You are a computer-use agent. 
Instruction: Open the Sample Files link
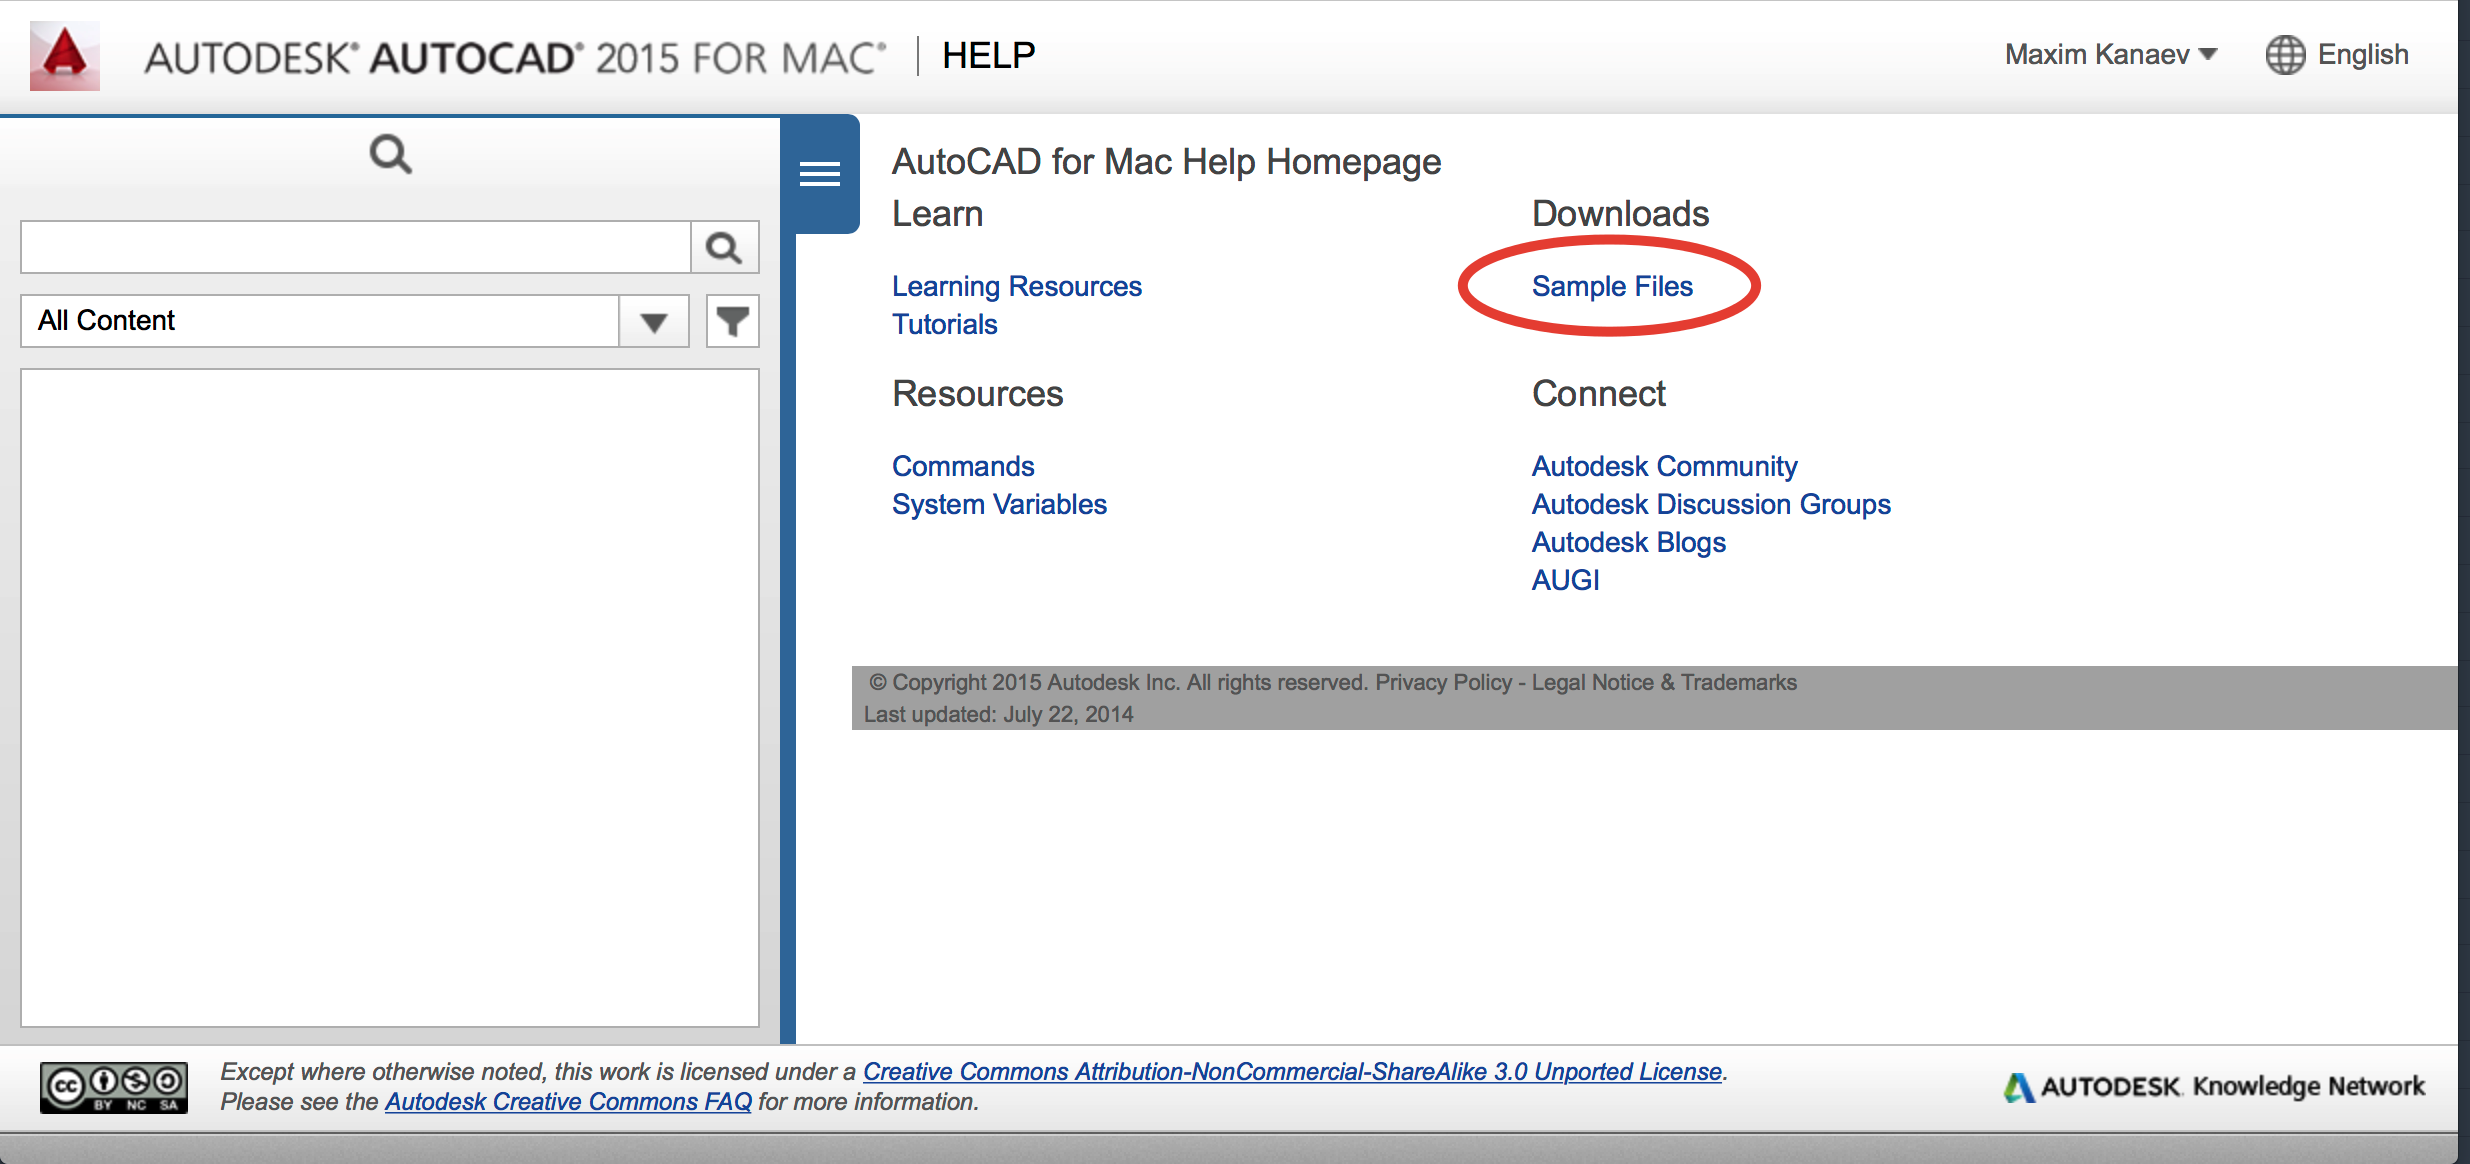[x=1612, y=287]
